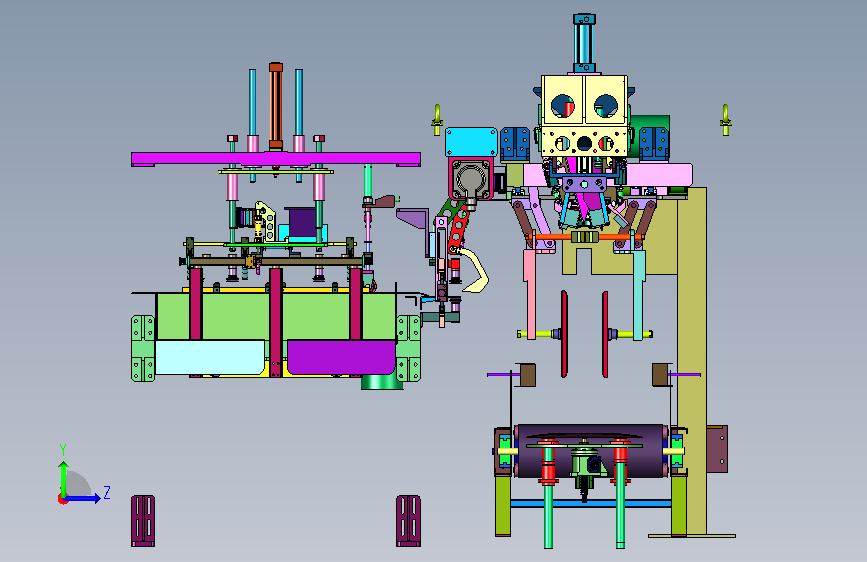Select the blue horizontal crossbar near floor
This screenshot has width=867, height=562.
pyautogui.click(x=591, y=503)
